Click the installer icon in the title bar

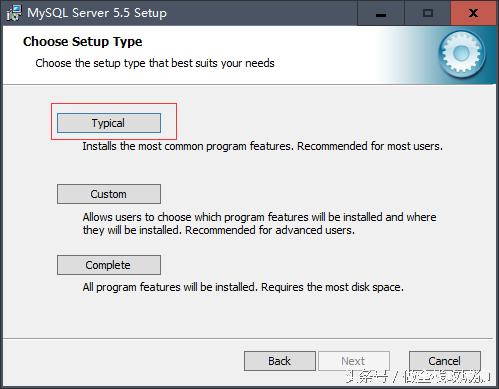(x=14, y=13)
